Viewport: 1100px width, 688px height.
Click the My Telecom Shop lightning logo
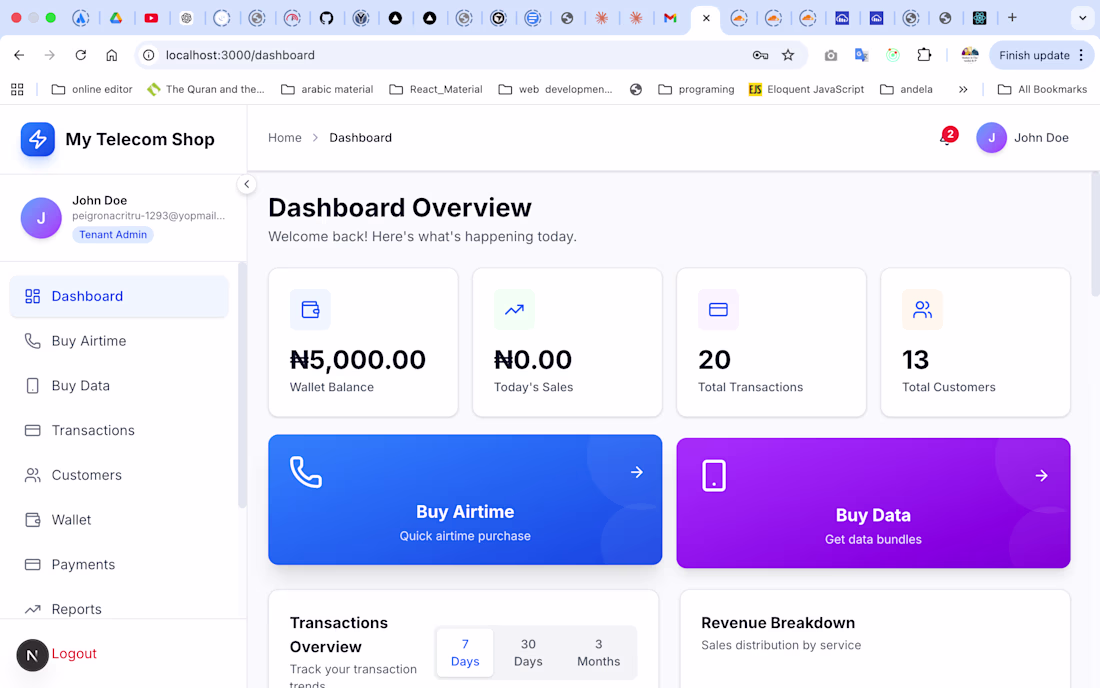point(38,139)
